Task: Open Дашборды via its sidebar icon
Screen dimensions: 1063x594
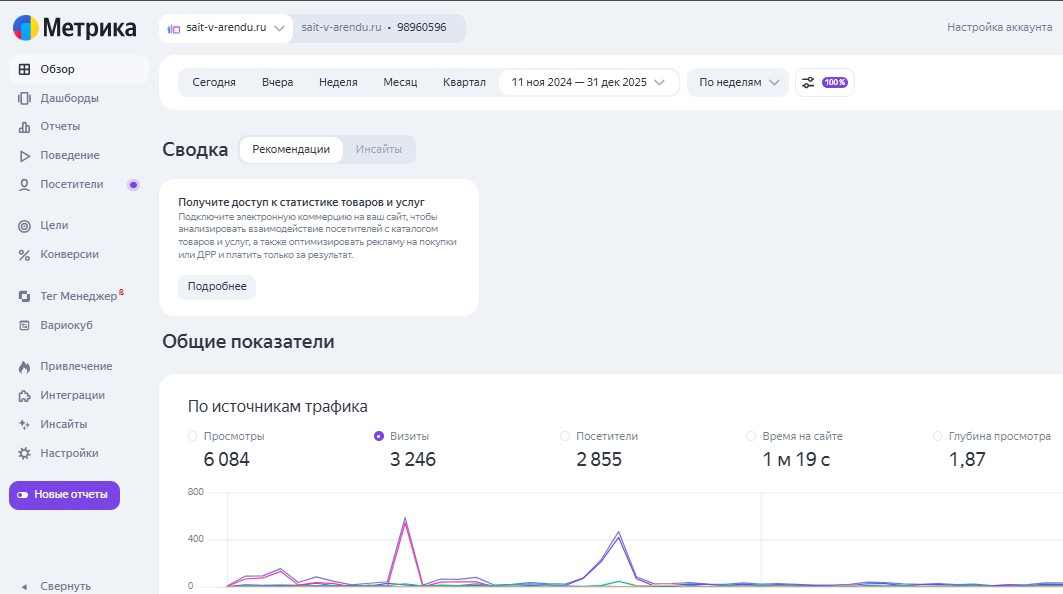Action: pos(24,98)
